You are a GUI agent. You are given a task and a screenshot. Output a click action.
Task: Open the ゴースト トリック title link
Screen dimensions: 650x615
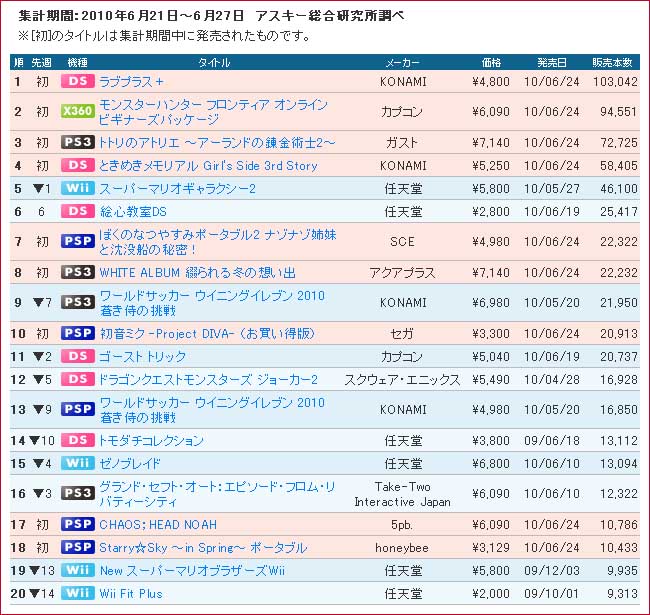click(x=142, y=356)
